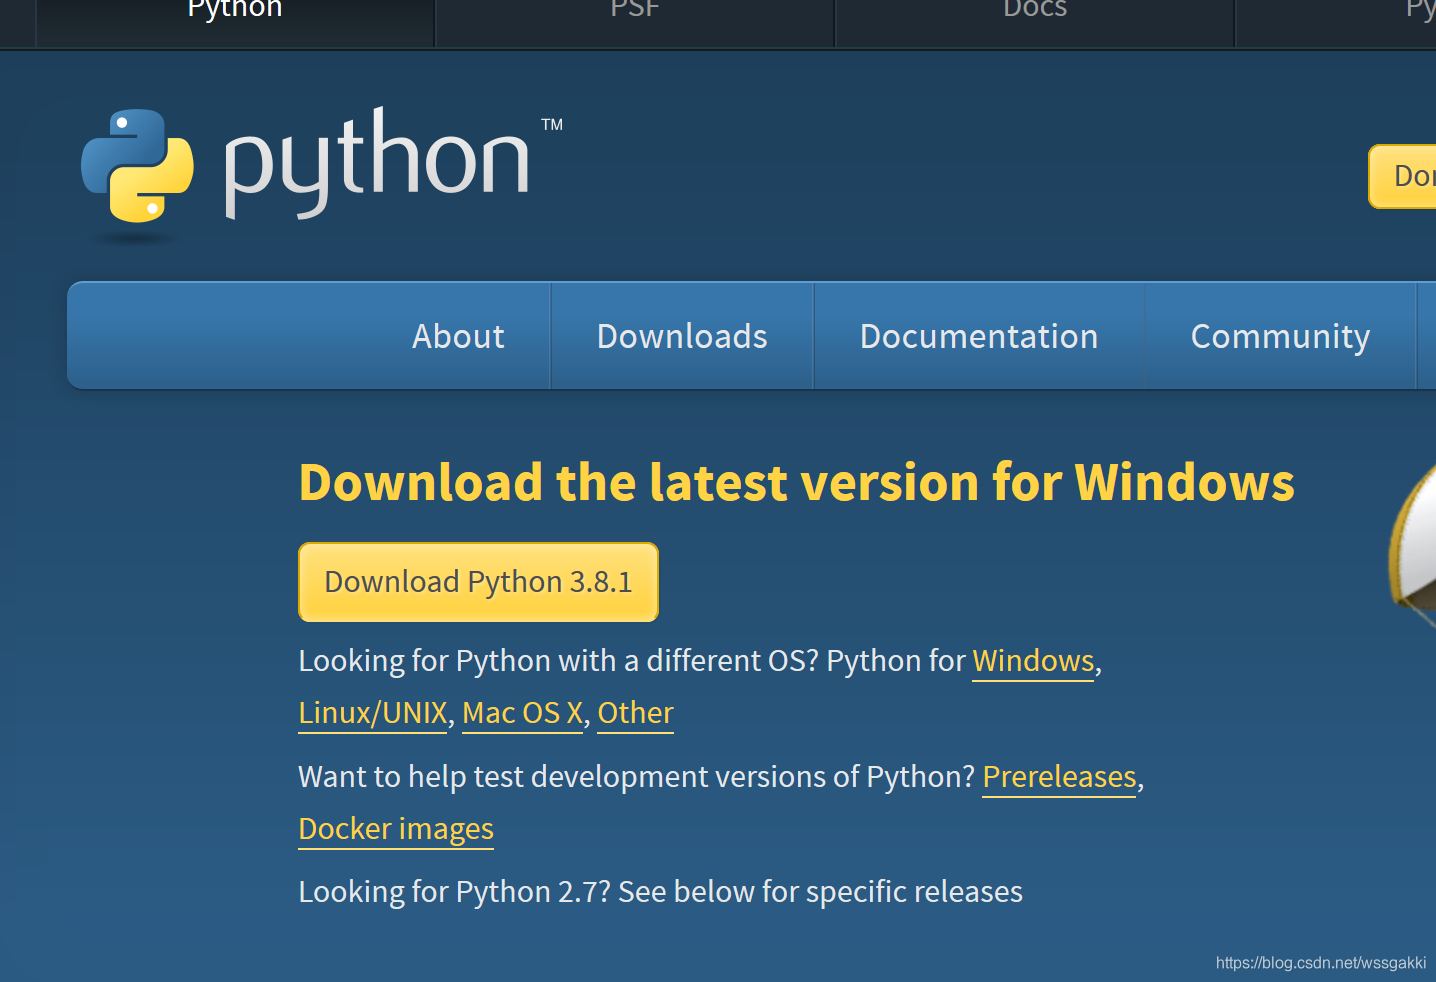Image resolution: width=1436 pixels, height=982 pixels.
Task: Click the Python snake logo icon
Action: pyautogui.click(x=137, y=165)
